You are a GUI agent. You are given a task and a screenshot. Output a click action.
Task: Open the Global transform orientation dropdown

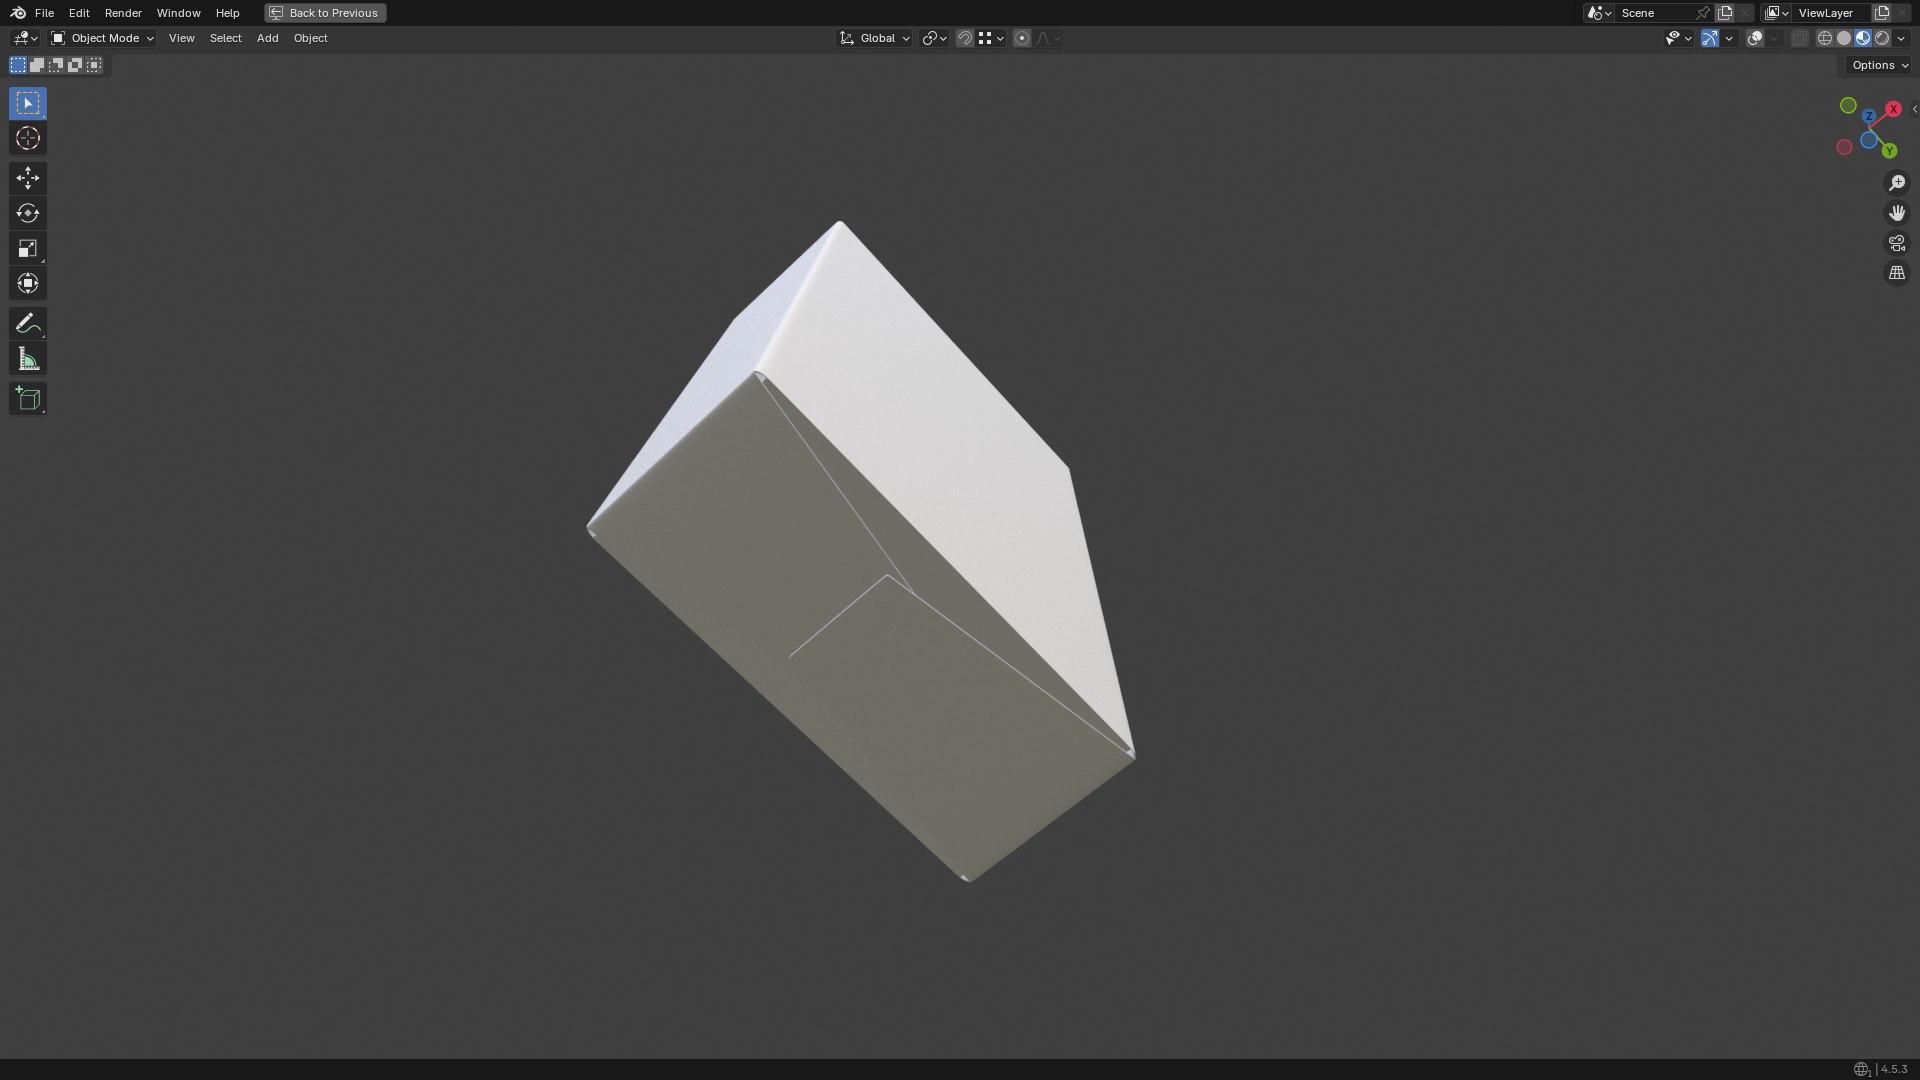tap(874, 38)
